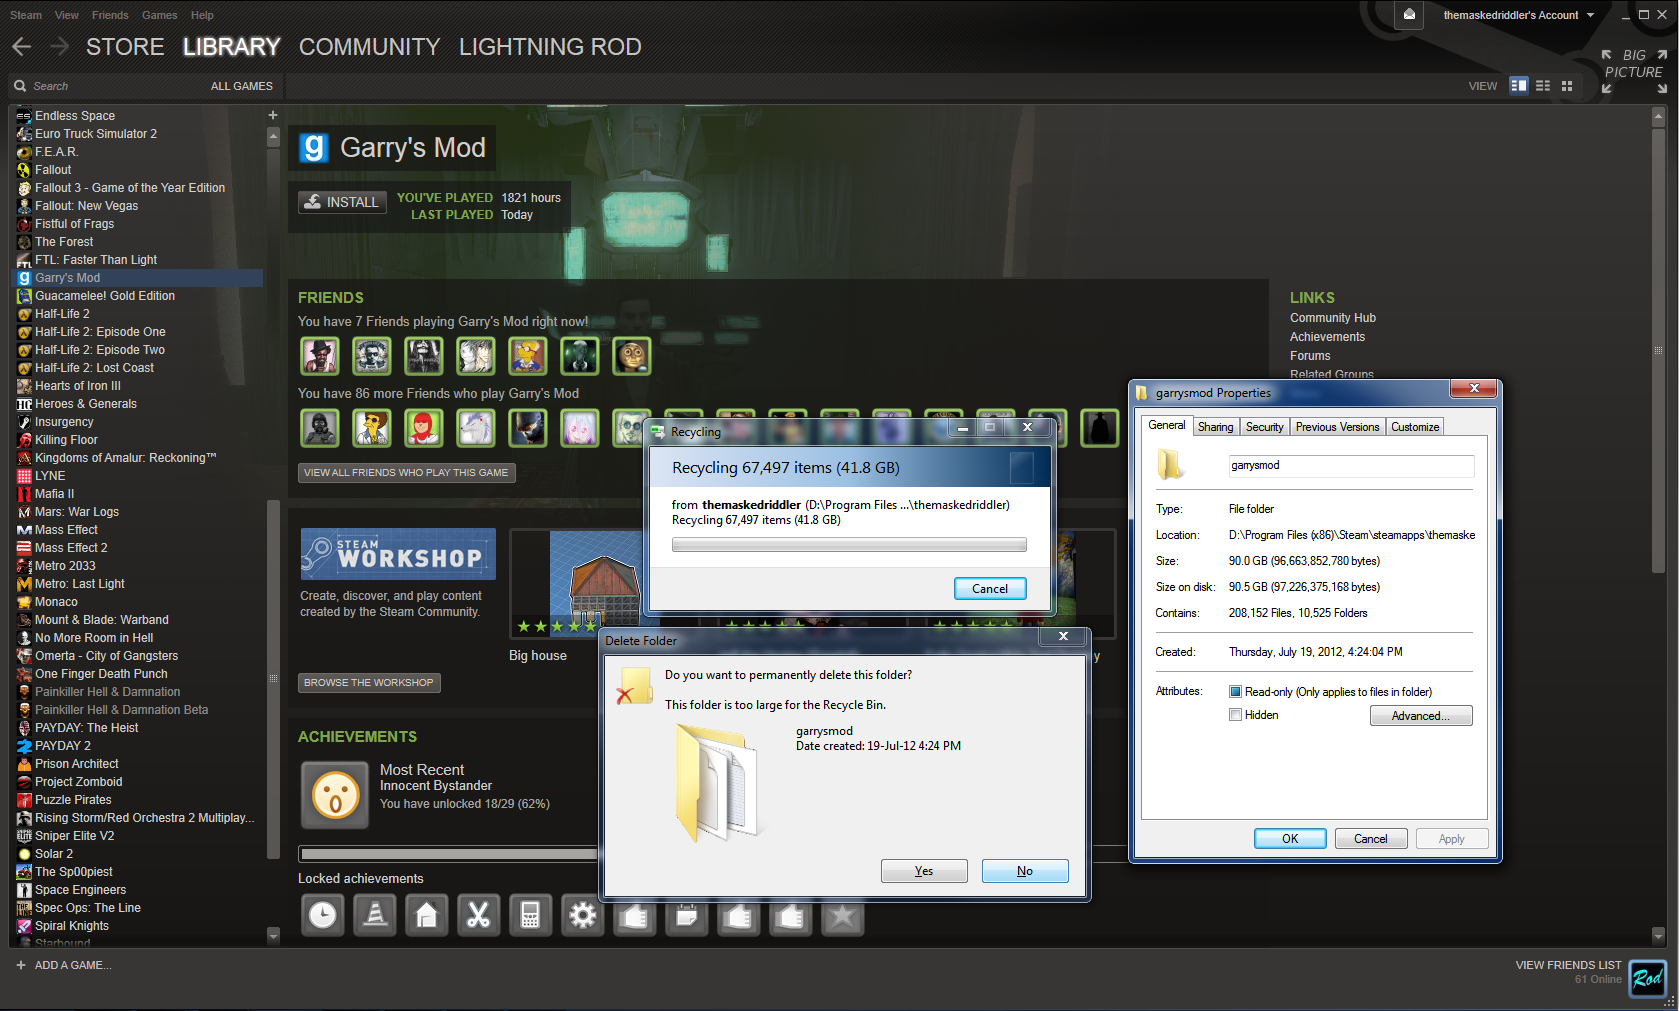Click No in the Delete Folder dialog
Screen dimensions: 1679x1011
pos(1025,871)
